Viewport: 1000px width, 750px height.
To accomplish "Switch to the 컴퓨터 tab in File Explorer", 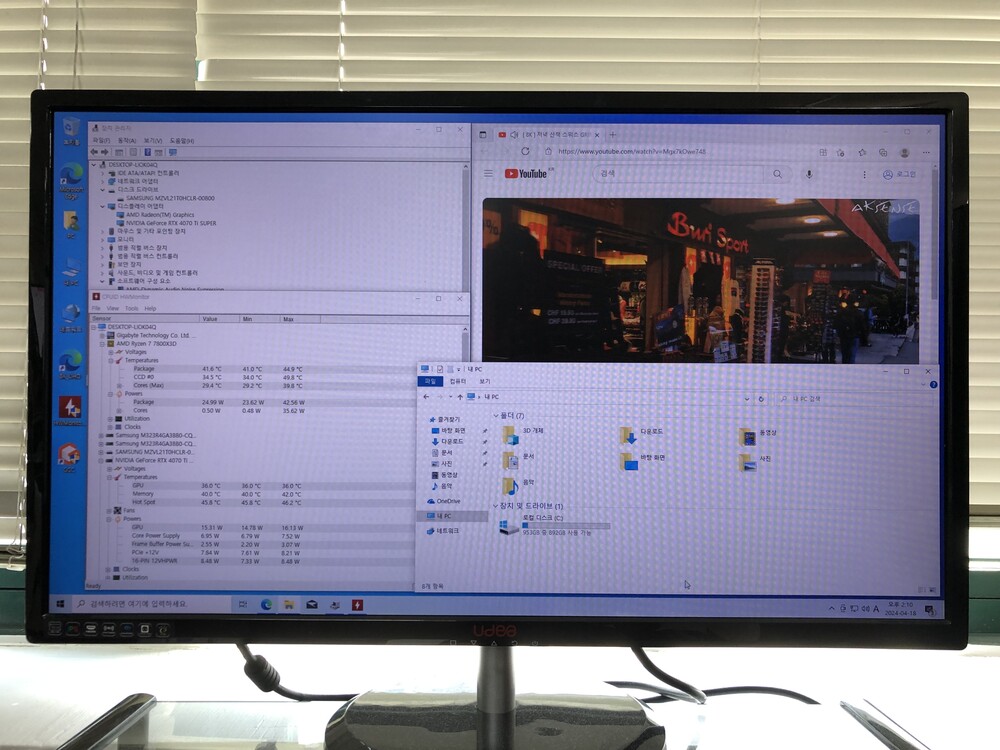I will [x=457, y=382].
